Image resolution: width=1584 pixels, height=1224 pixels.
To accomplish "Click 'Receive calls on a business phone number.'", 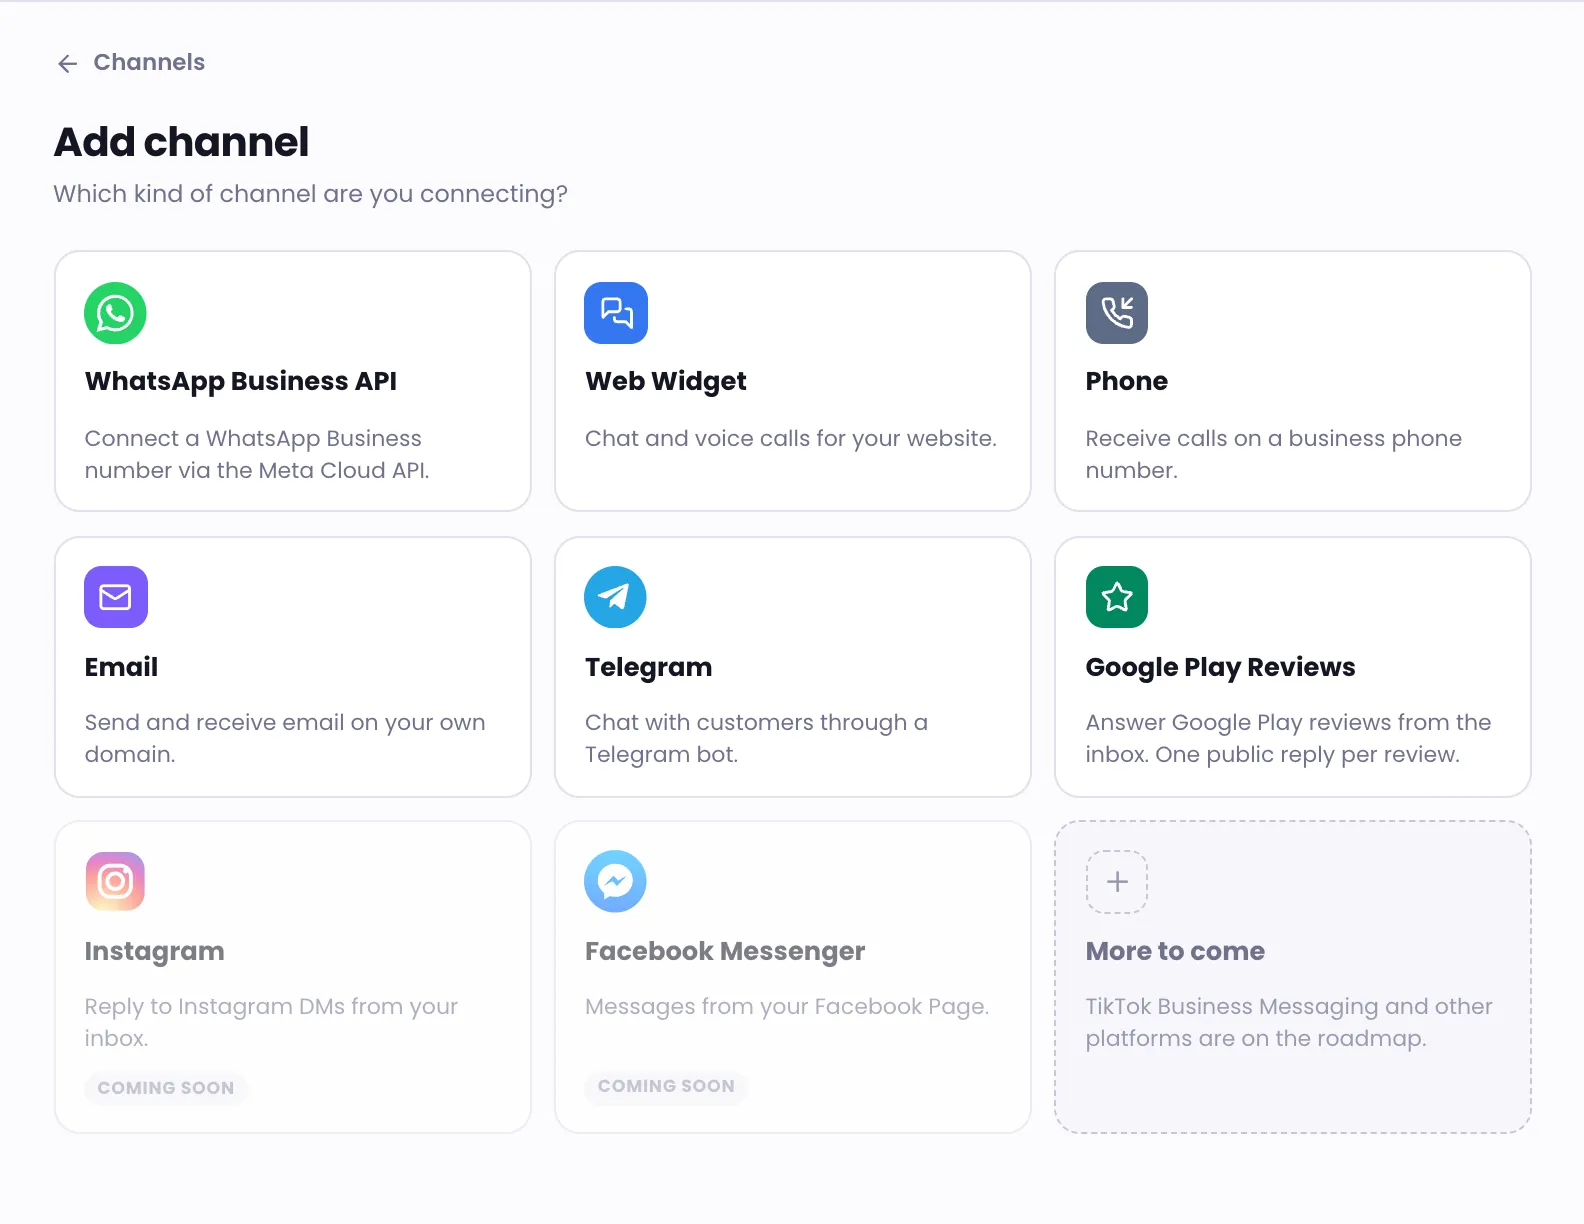I will 1274,454.
